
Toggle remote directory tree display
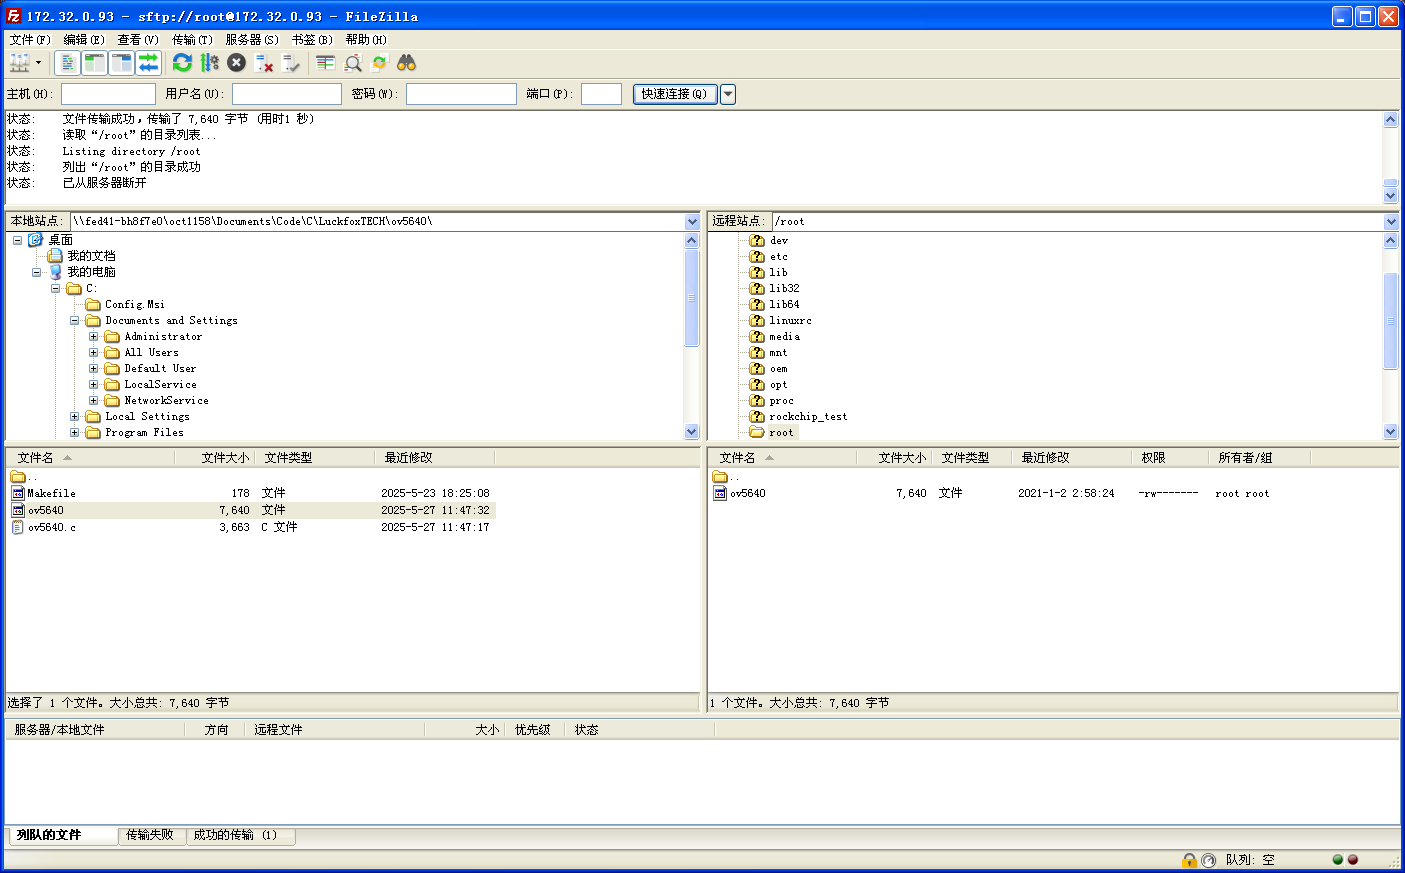(121, 63)
